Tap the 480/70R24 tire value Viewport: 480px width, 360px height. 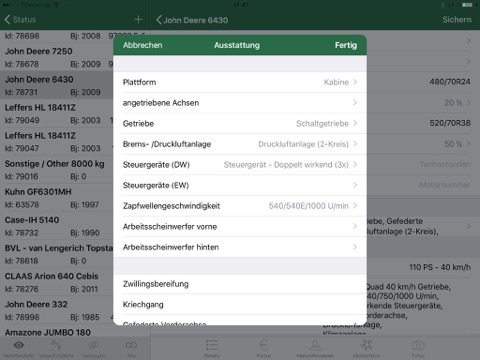(x=450, y=82)
